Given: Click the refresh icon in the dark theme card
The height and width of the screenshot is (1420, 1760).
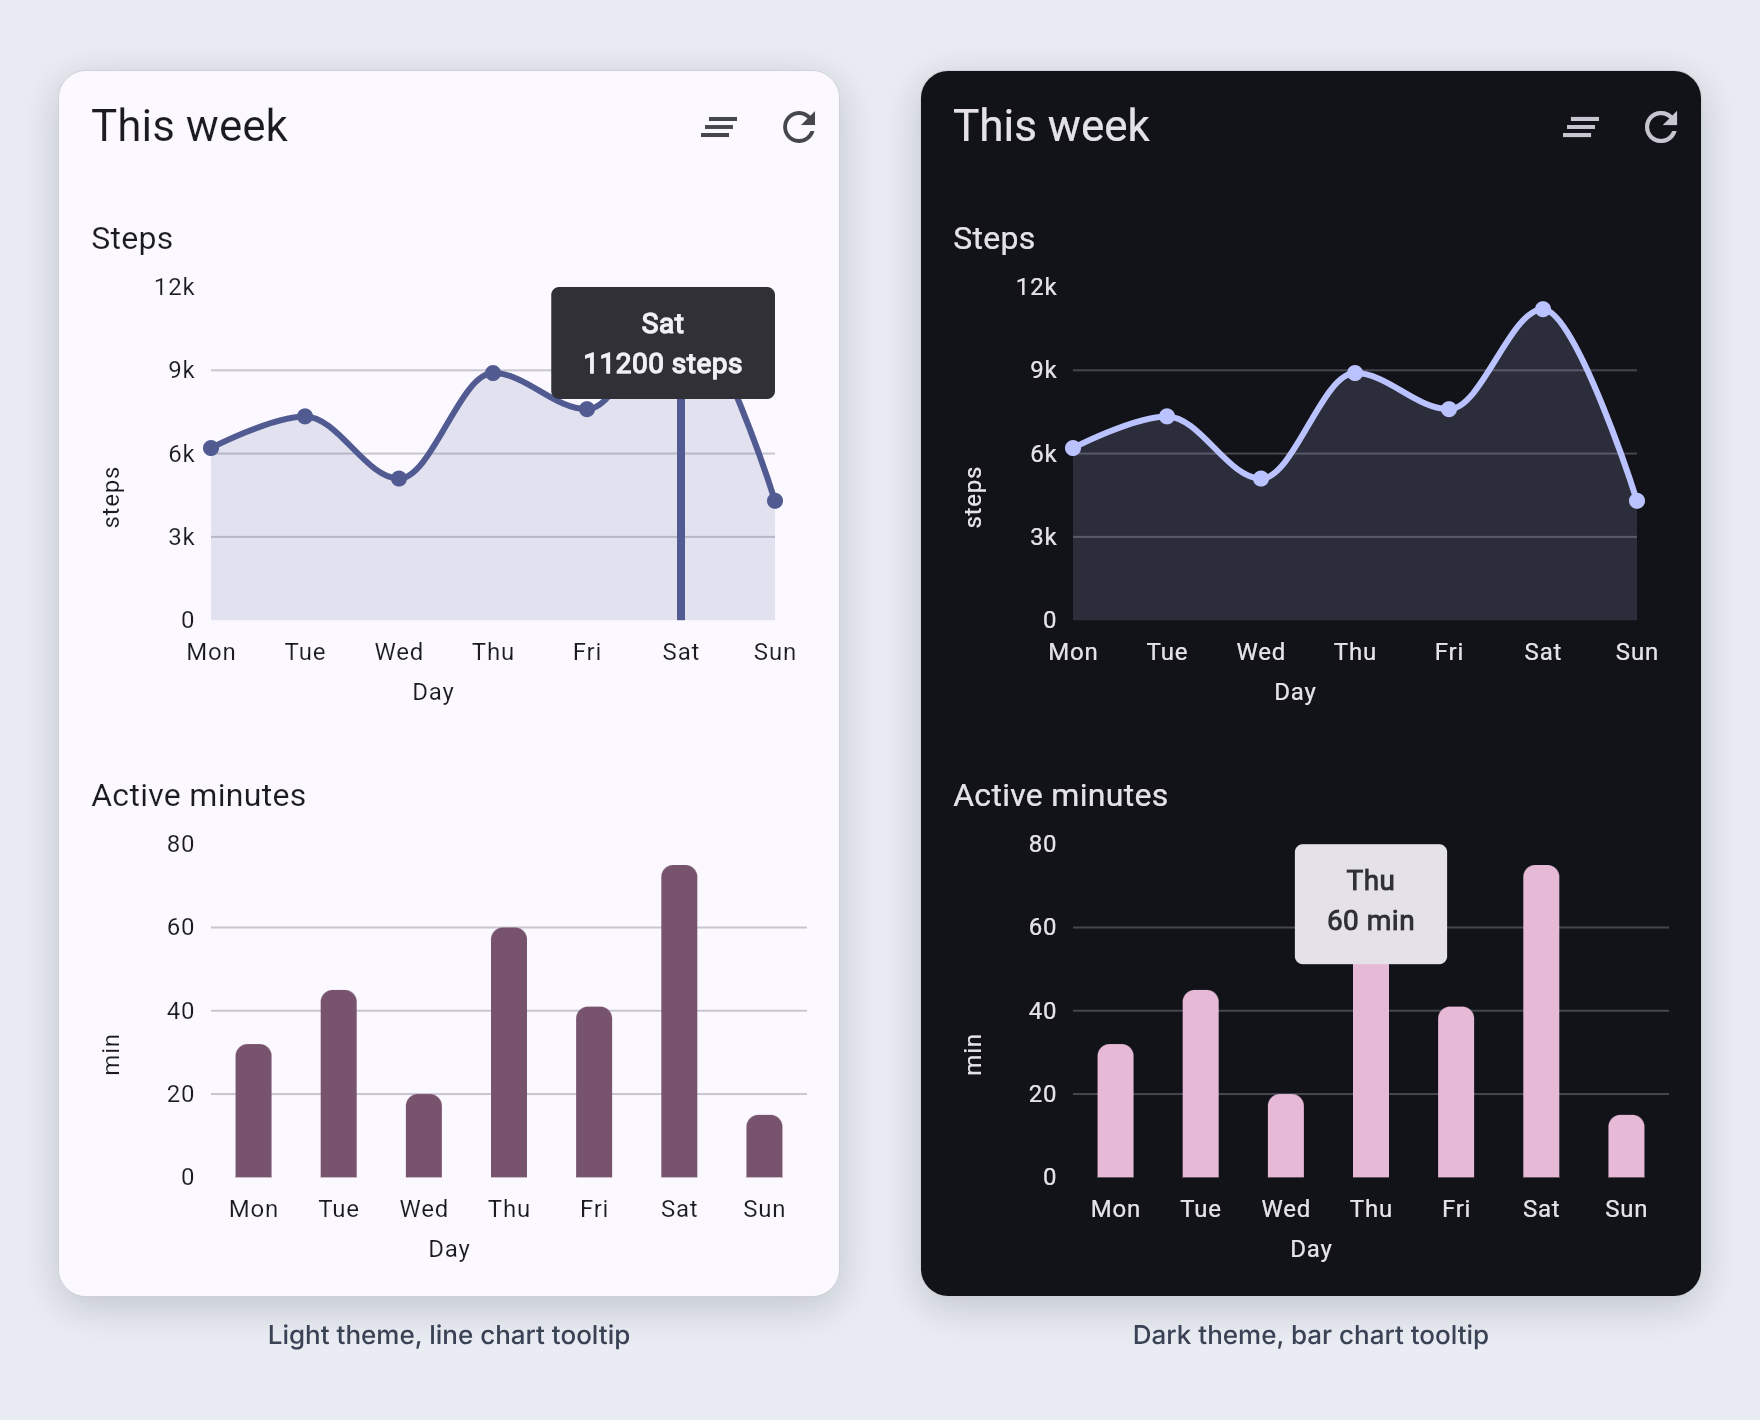Looking at the screenshot, I should point(1661,127).
